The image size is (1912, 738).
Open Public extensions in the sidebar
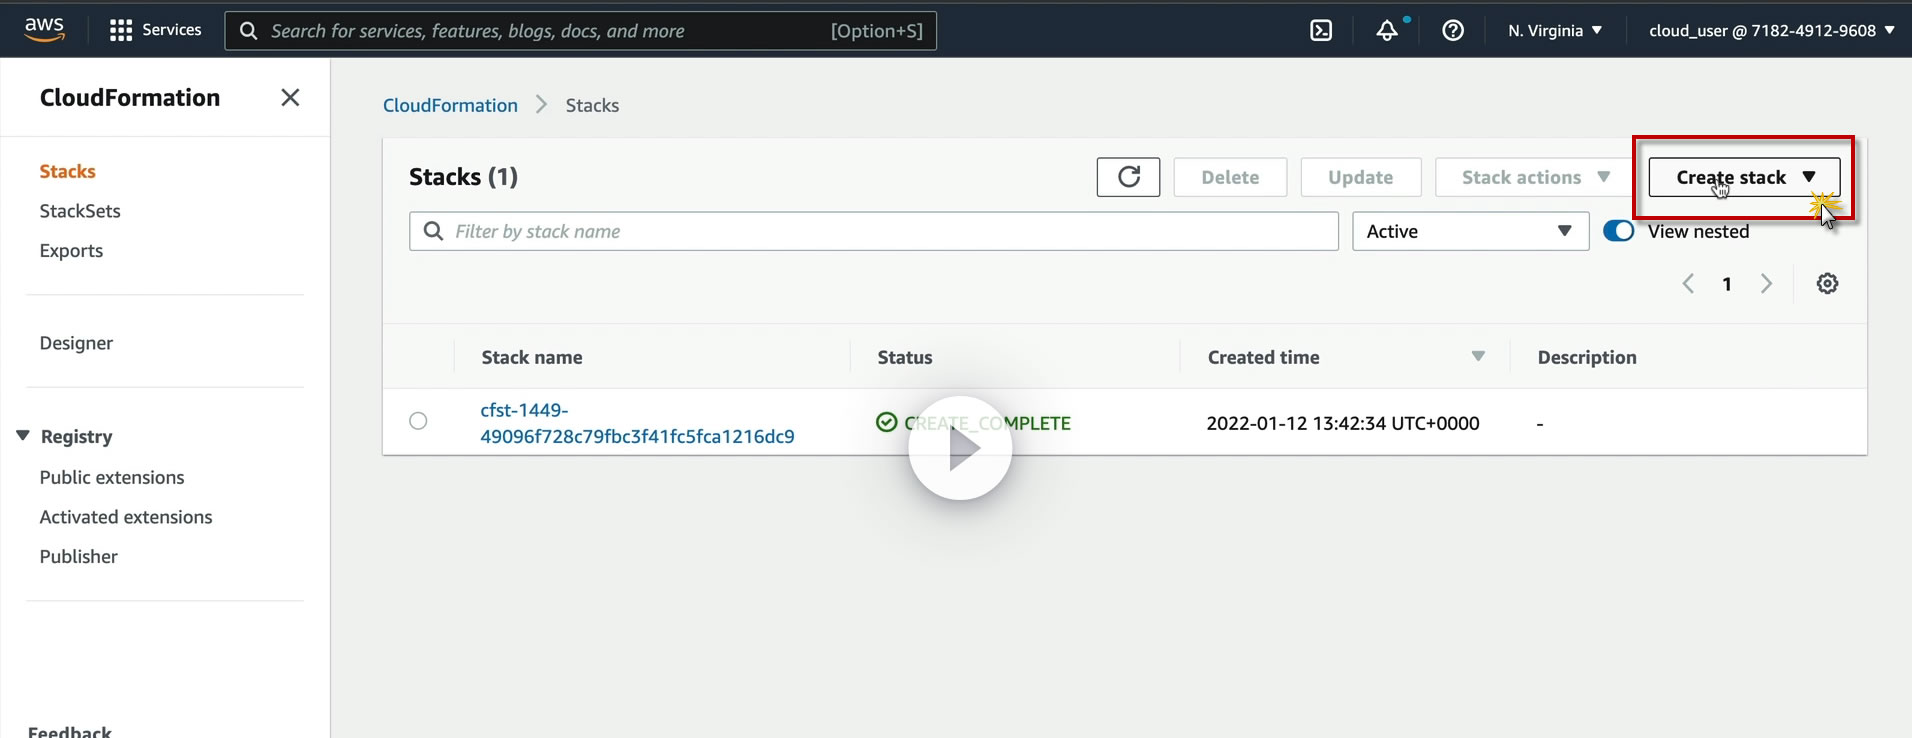(x=112, y=477)
